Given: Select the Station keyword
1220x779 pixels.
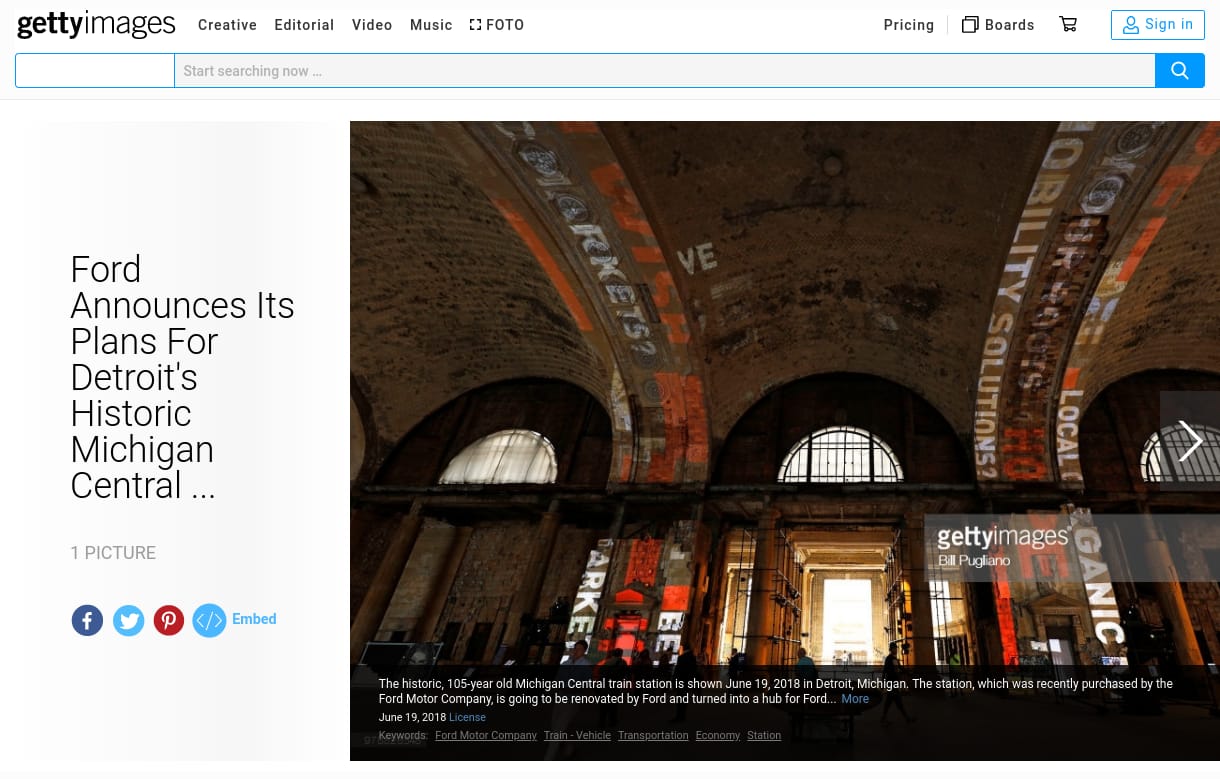Looking at the screenshot, I should [764, 735].
